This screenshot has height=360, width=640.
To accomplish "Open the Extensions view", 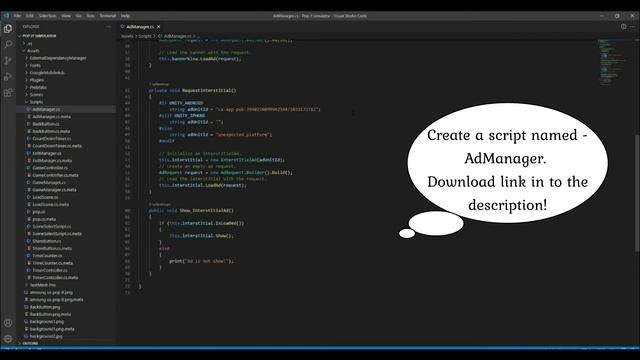I will click(x=8, y=92).
